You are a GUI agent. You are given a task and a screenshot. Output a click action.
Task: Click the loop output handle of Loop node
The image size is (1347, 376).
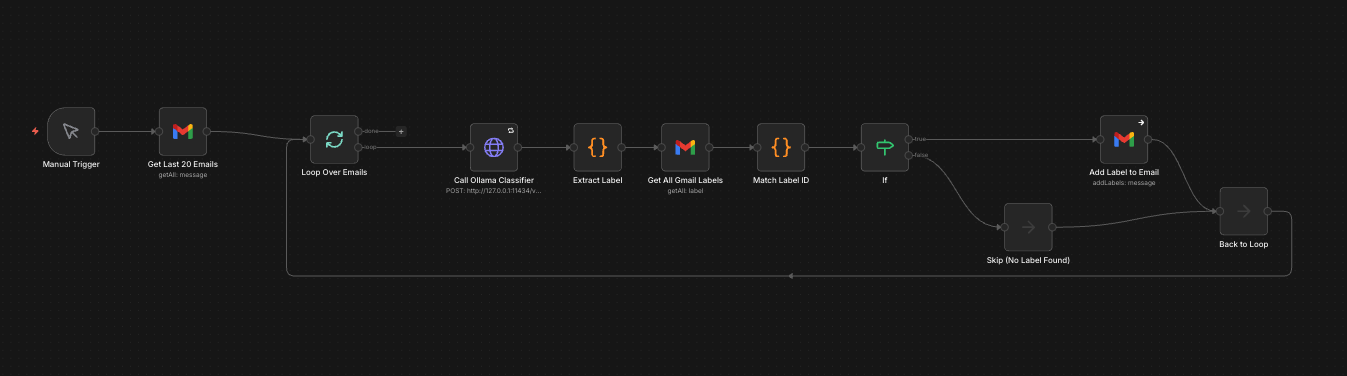[x=358, y=147]
